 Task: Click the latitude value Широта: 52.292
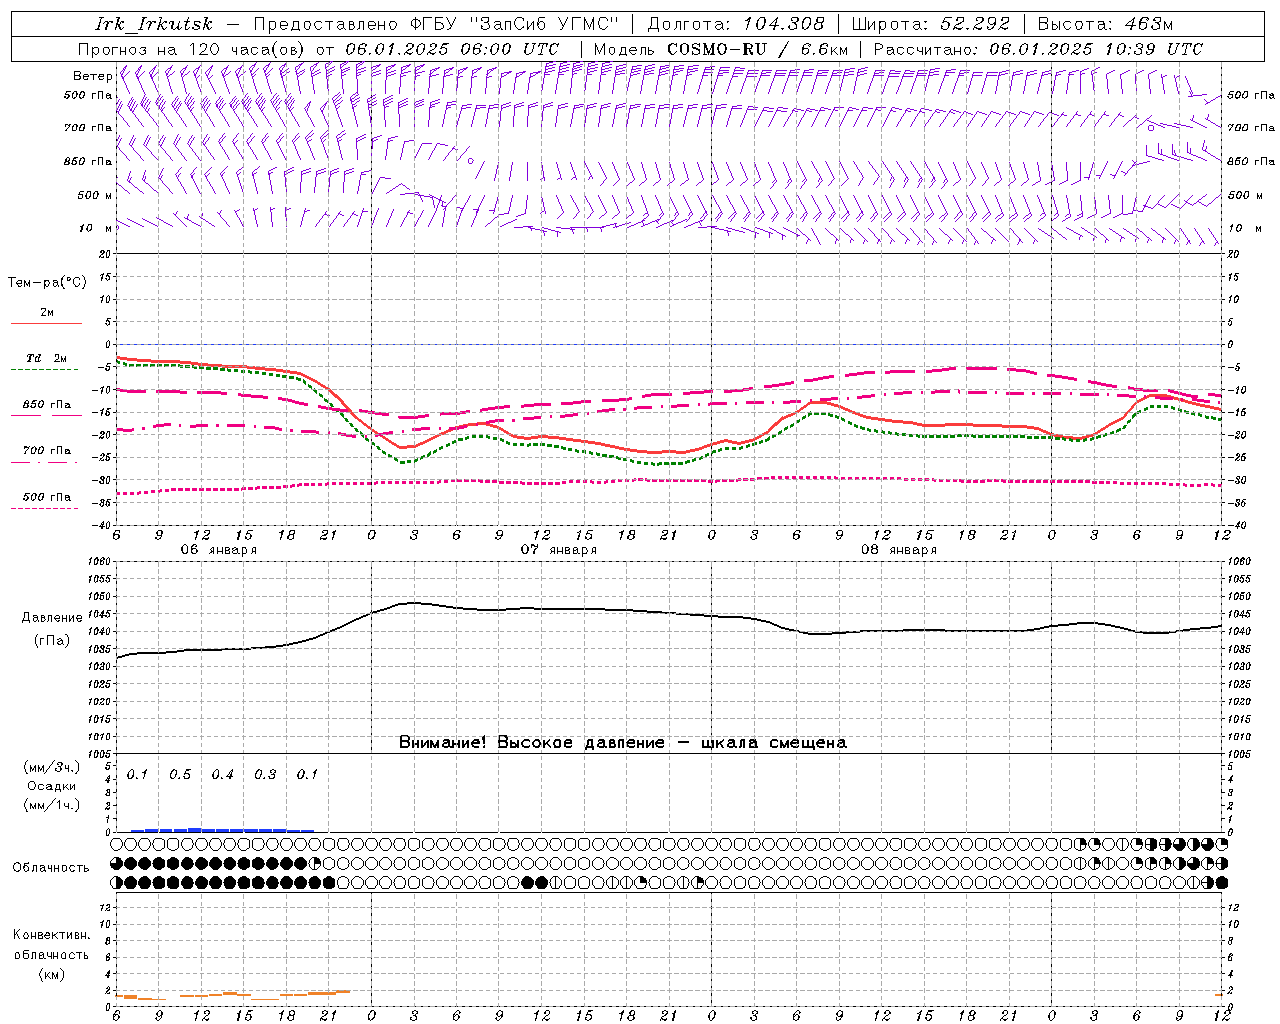(x=931, y=24)
